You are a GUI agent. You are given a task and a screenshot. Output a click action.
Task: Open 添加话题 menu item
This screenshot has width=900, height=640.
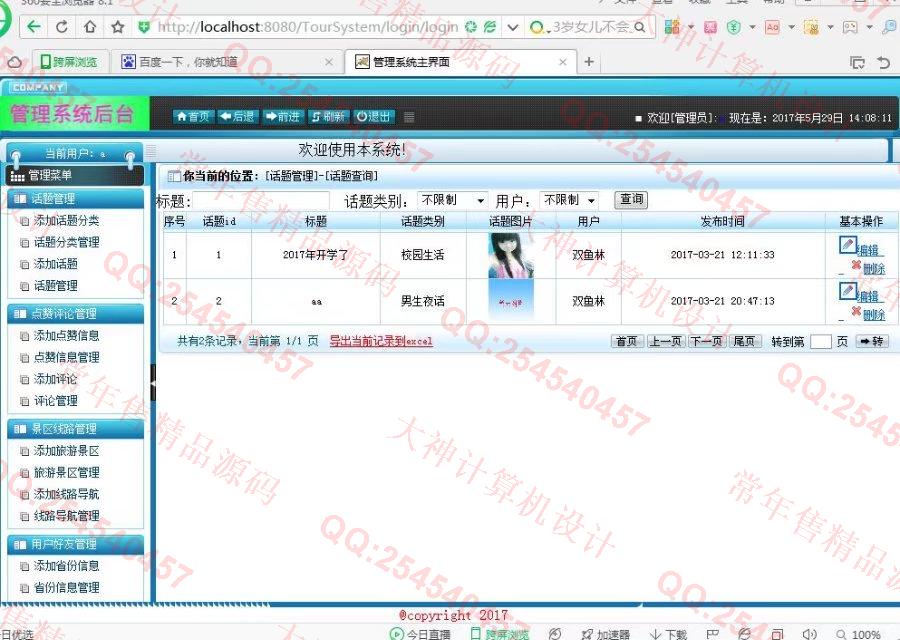pos(55,264)
